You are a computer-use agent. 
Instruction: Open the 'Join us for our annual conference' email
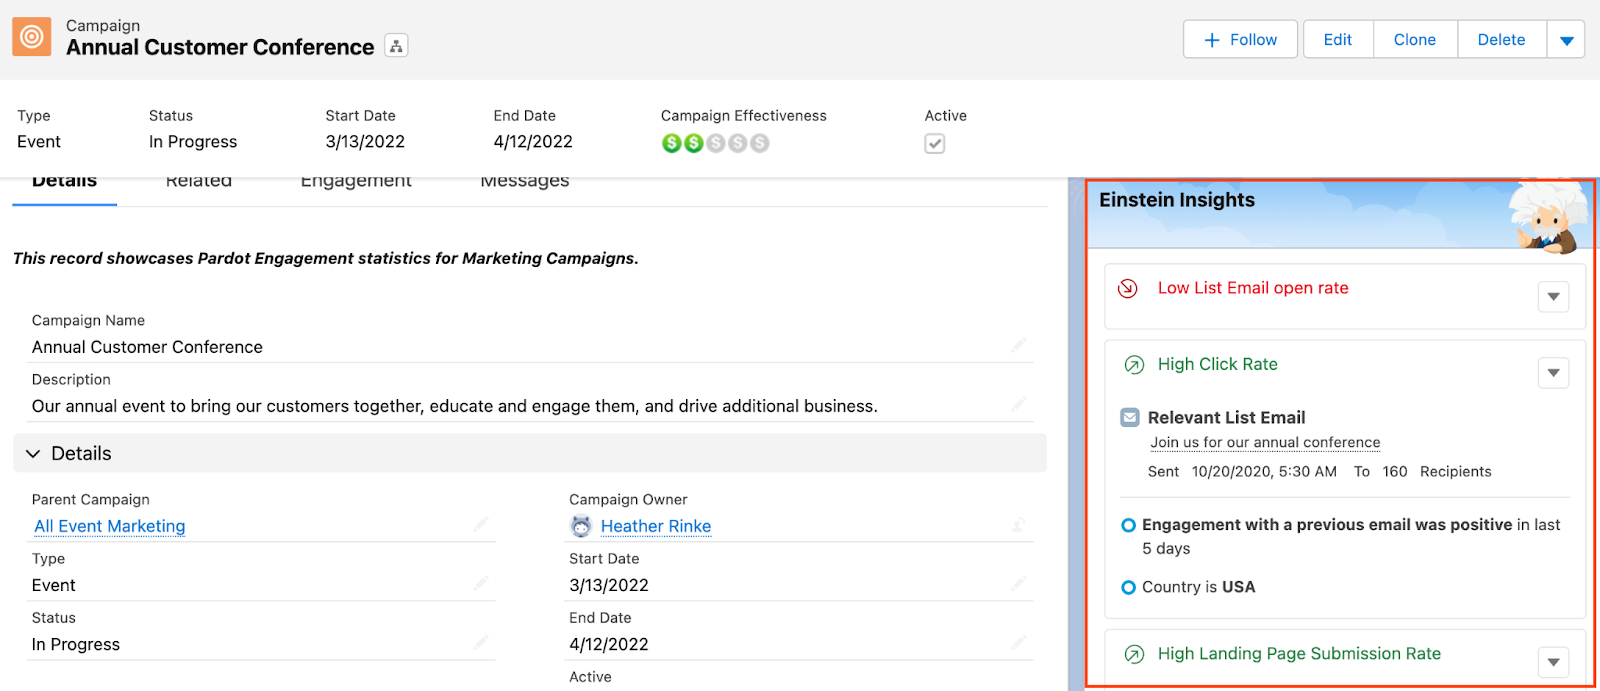pos(1265,443)
